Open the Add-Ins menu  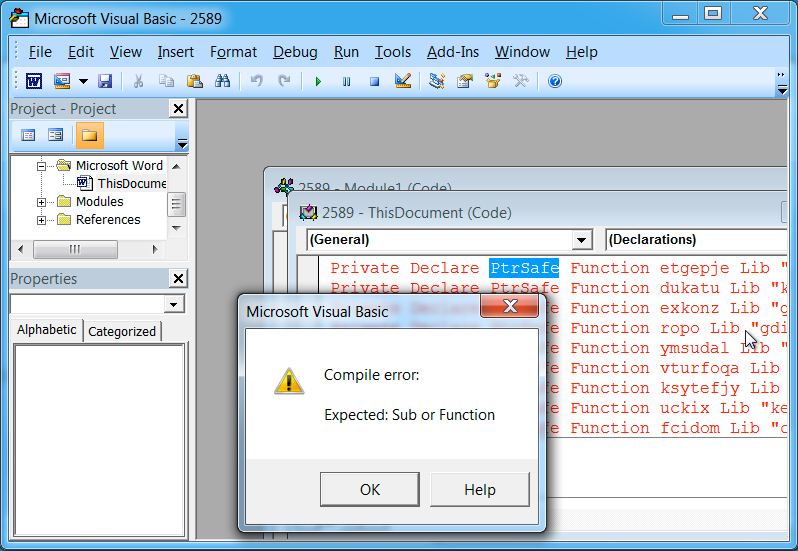[x=453, y=52]
